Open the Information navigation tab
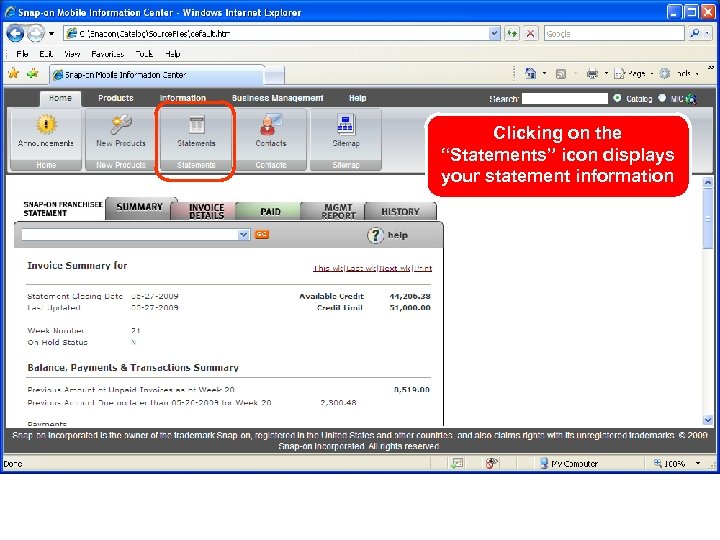This screenshot has height=540, width=720. coord(183,98)
